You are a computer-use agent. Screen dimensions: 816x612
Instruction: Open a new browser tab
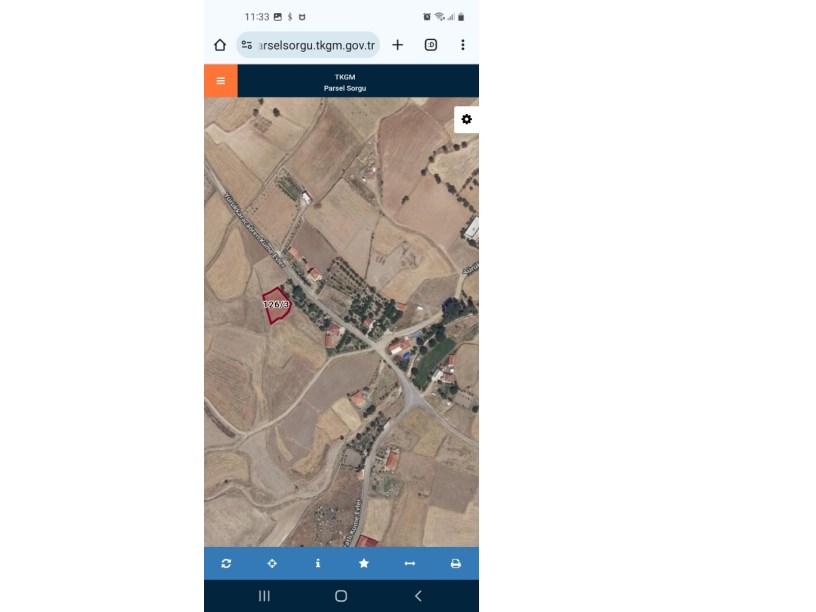[398, 45]
